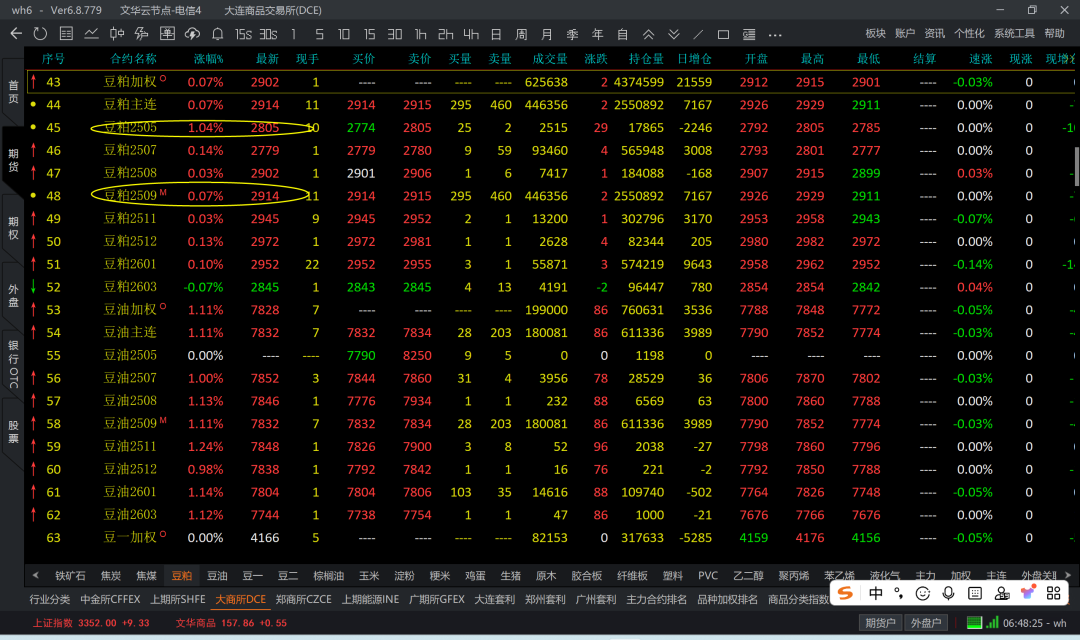The width and height of the screenshot is (1080, 640).
Task: Click the refresh circular arrow icon
Action: [x=40, y=33]
